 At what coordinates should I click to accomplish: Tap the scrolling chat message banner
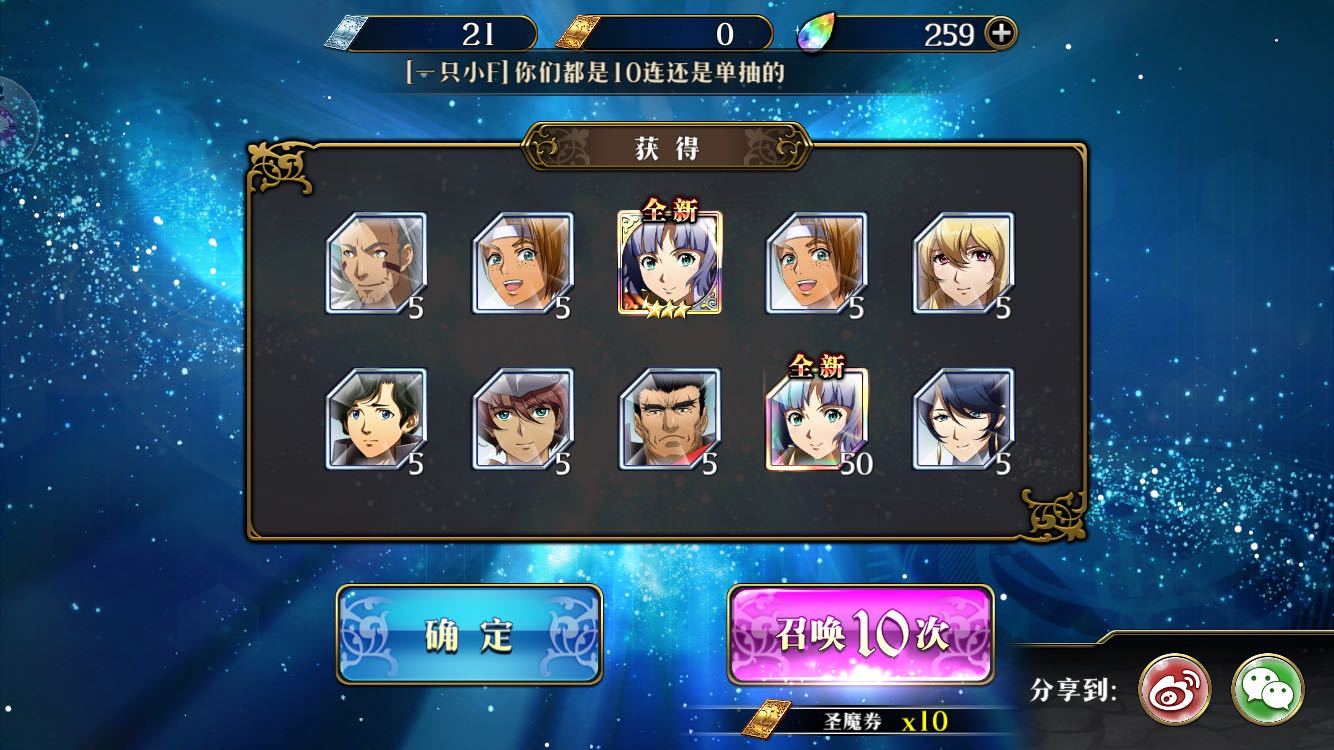click(595, 73)
